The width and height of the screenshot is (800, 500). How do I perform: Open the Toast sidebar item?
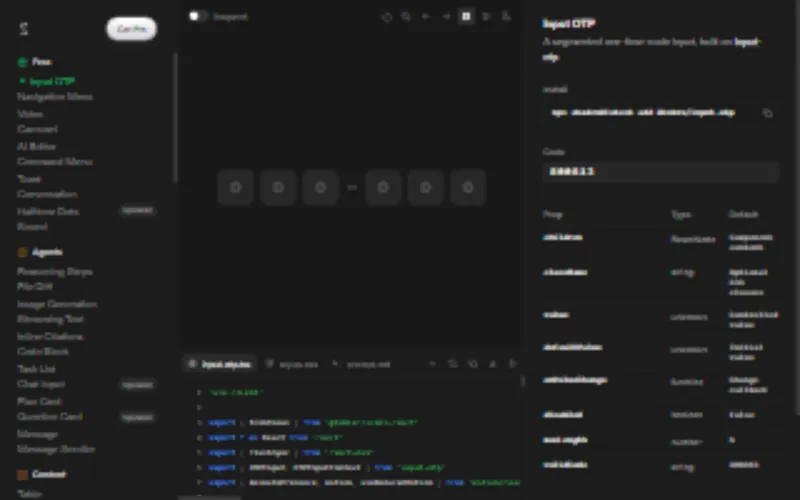(x=29, y=179)
